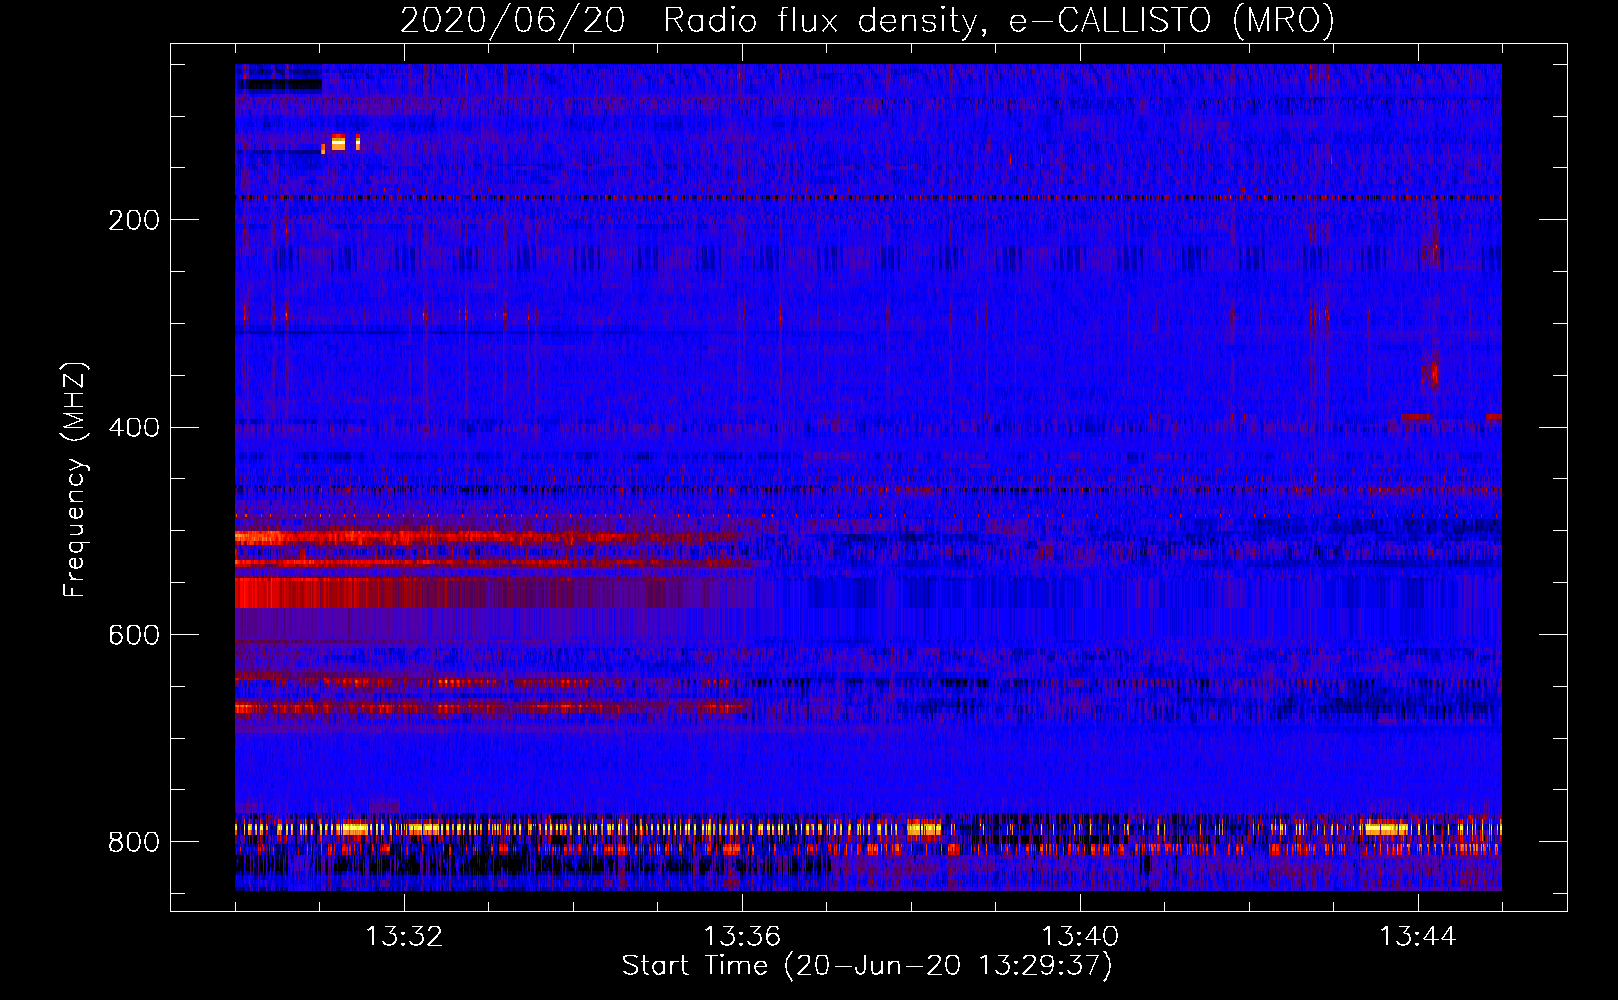The width and height of the screenshot is (1618, 1000).
Task: Click the 200 frequency tick label
Action: pyautogui.click(x=134, y=220)
